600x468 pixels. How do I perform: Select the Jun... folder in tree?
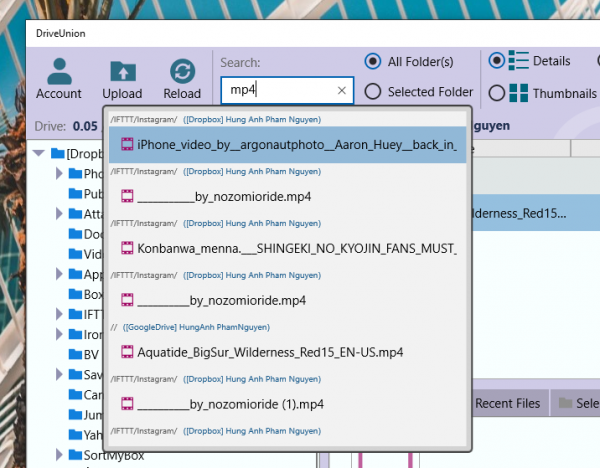(x=86, y=414)
